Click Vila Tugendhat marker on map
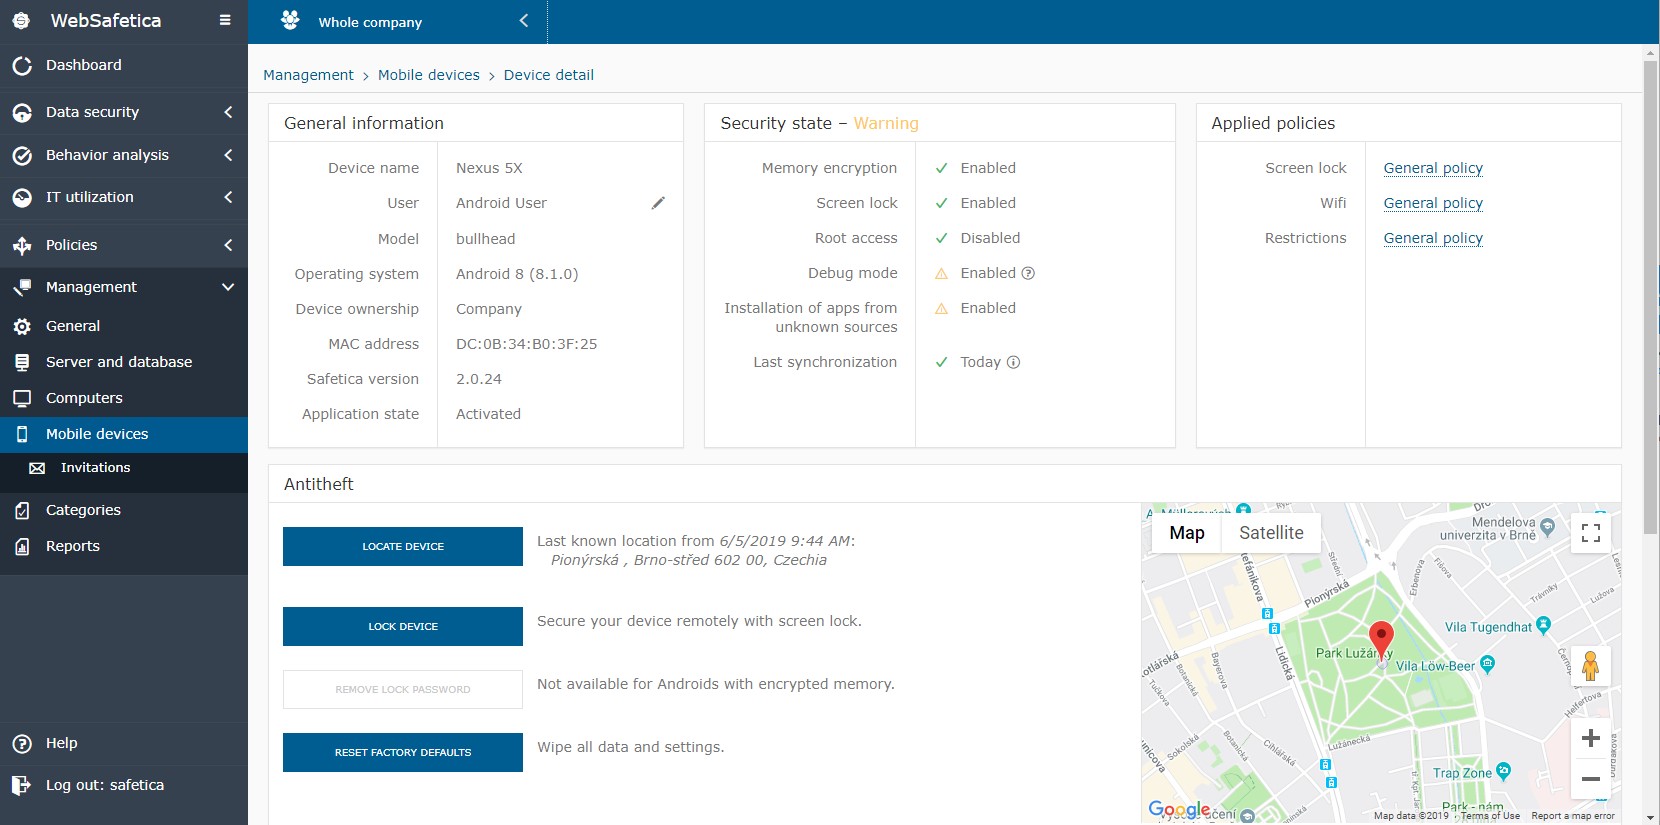The image size is (1660, 825). coord(1543,625)
